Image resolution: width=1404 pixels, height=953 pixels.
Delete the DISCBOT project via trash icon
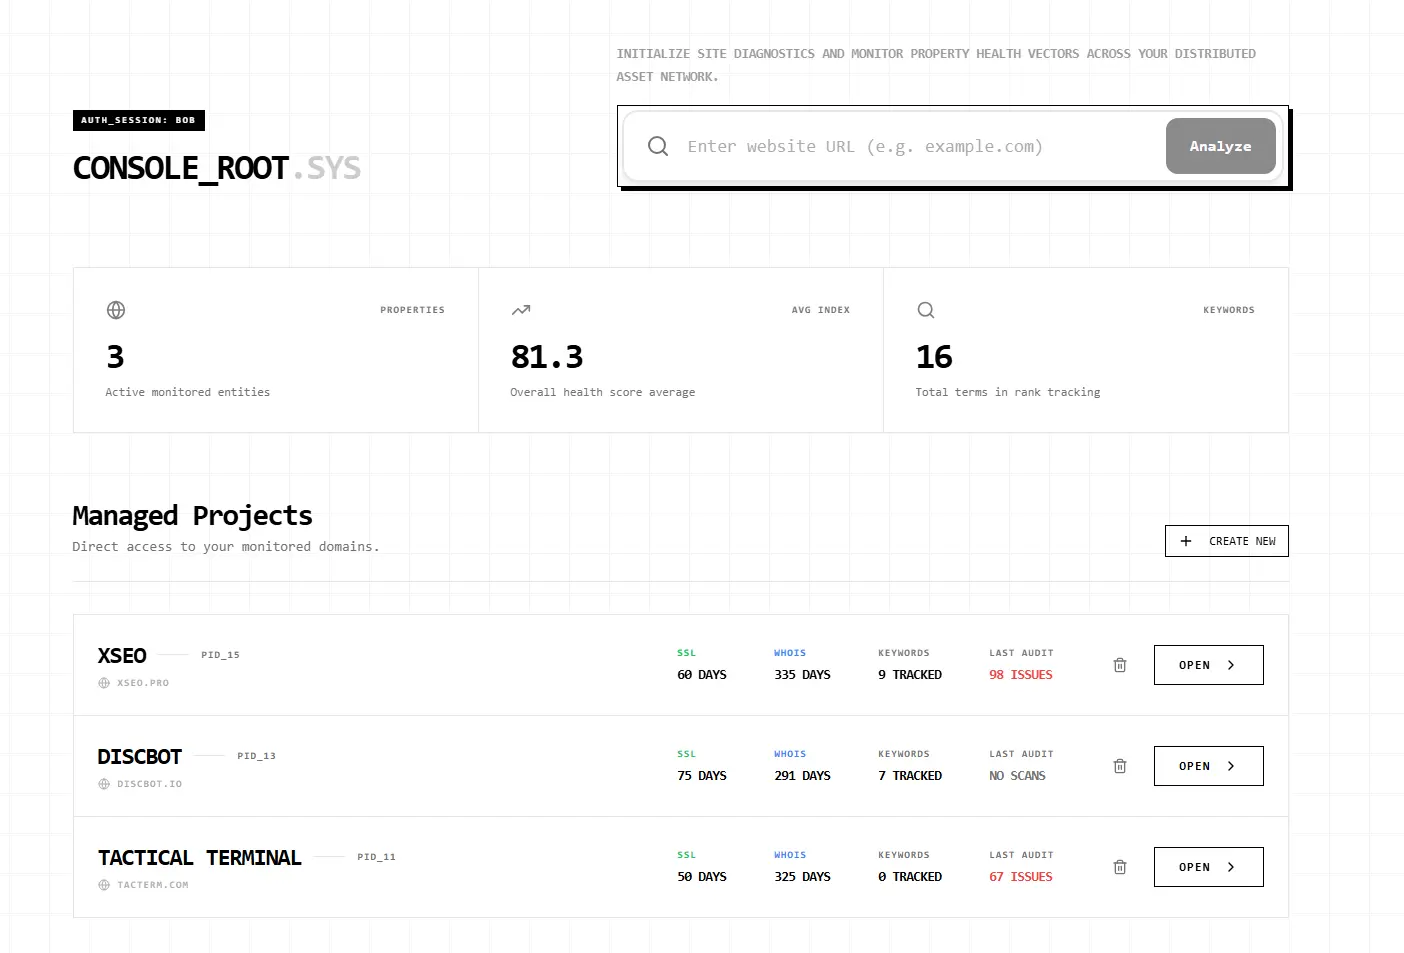[x=1120, y=766]
